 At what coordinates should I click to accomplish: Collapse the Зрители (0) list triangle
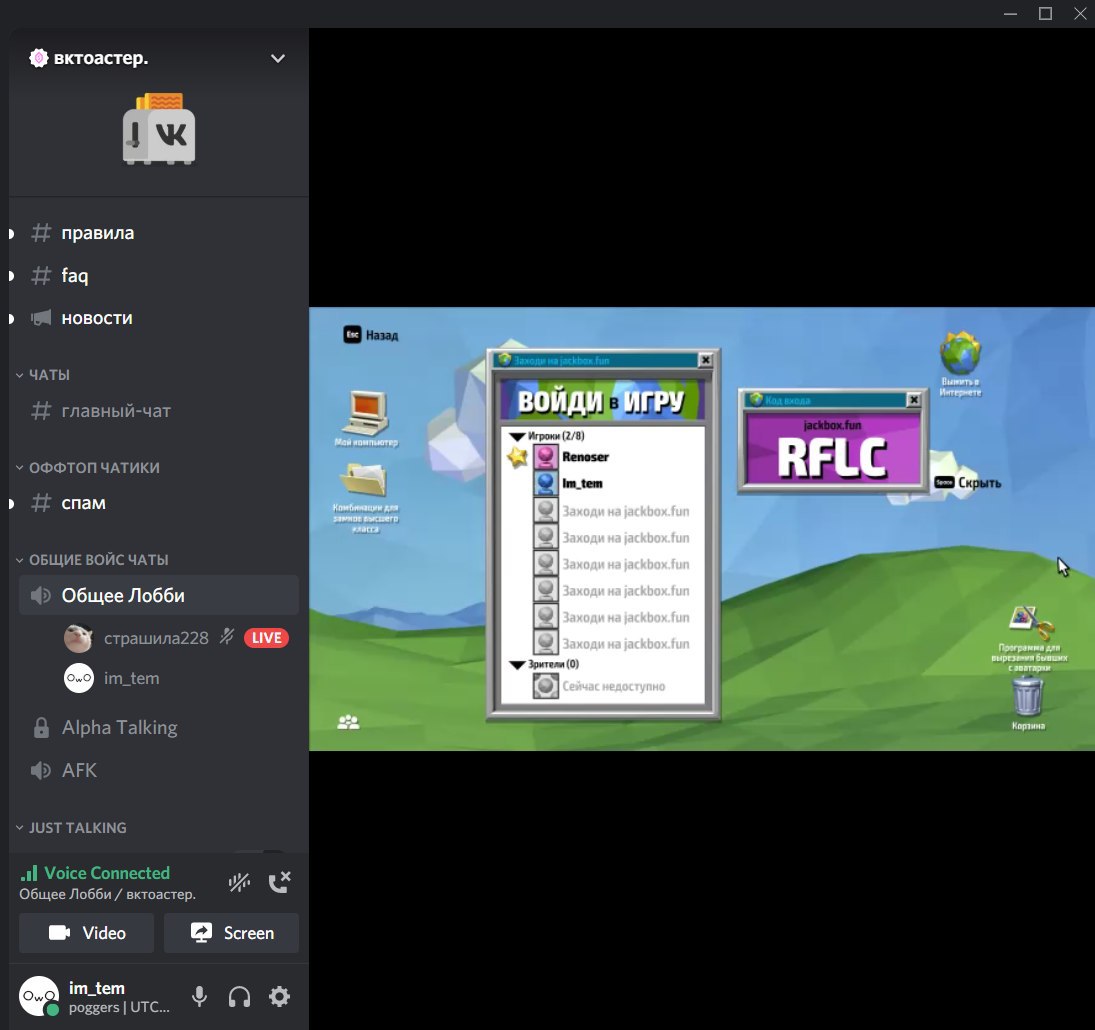pyautogui.click(x=517, y=665)
